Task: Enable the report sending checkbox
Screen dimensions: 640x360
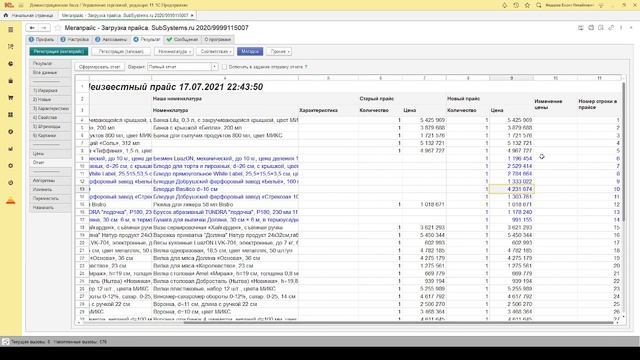Action: point(224,67)
